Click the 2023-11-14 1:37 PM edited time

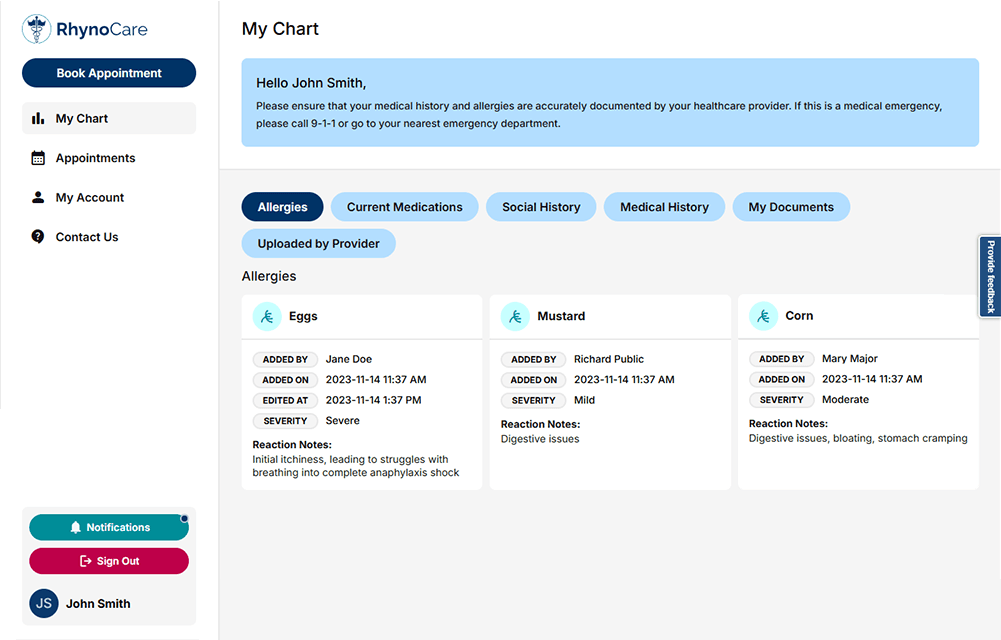pos(373,400)
